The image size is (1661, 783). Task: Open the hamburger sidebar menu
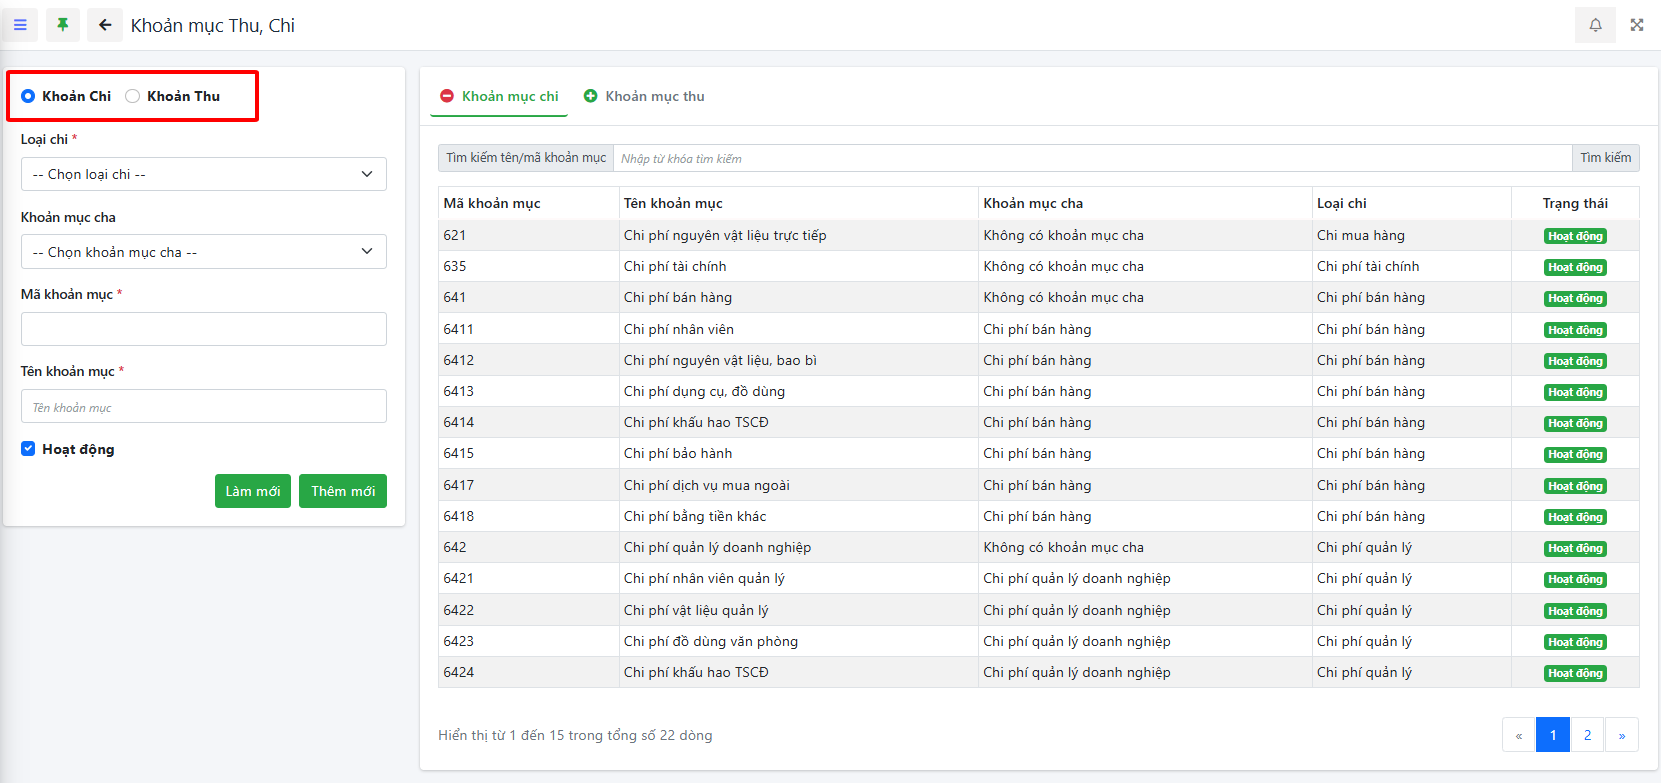tap(20, 25)
